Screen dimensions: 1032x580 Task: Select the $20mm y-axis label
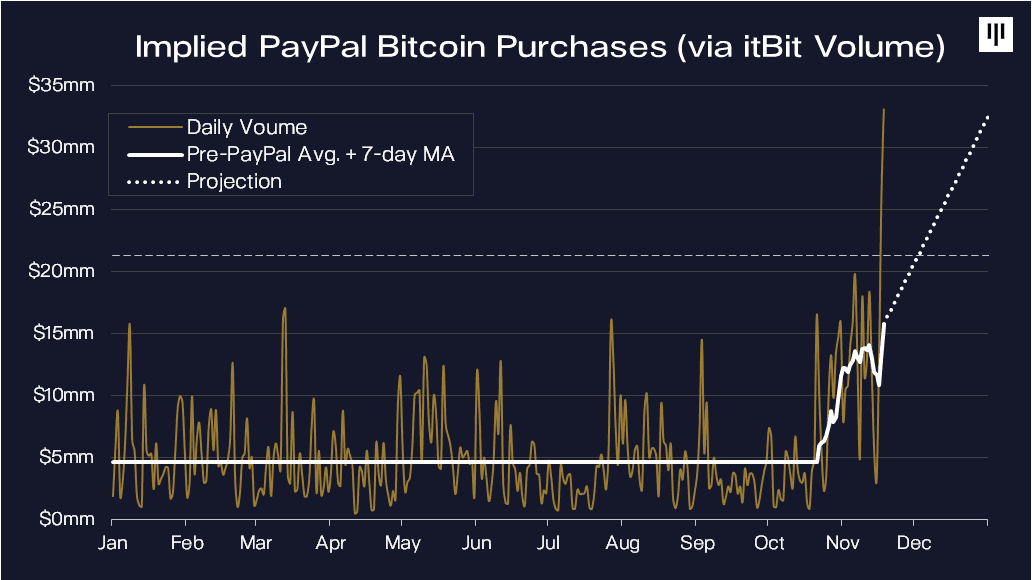click(62, 272)
